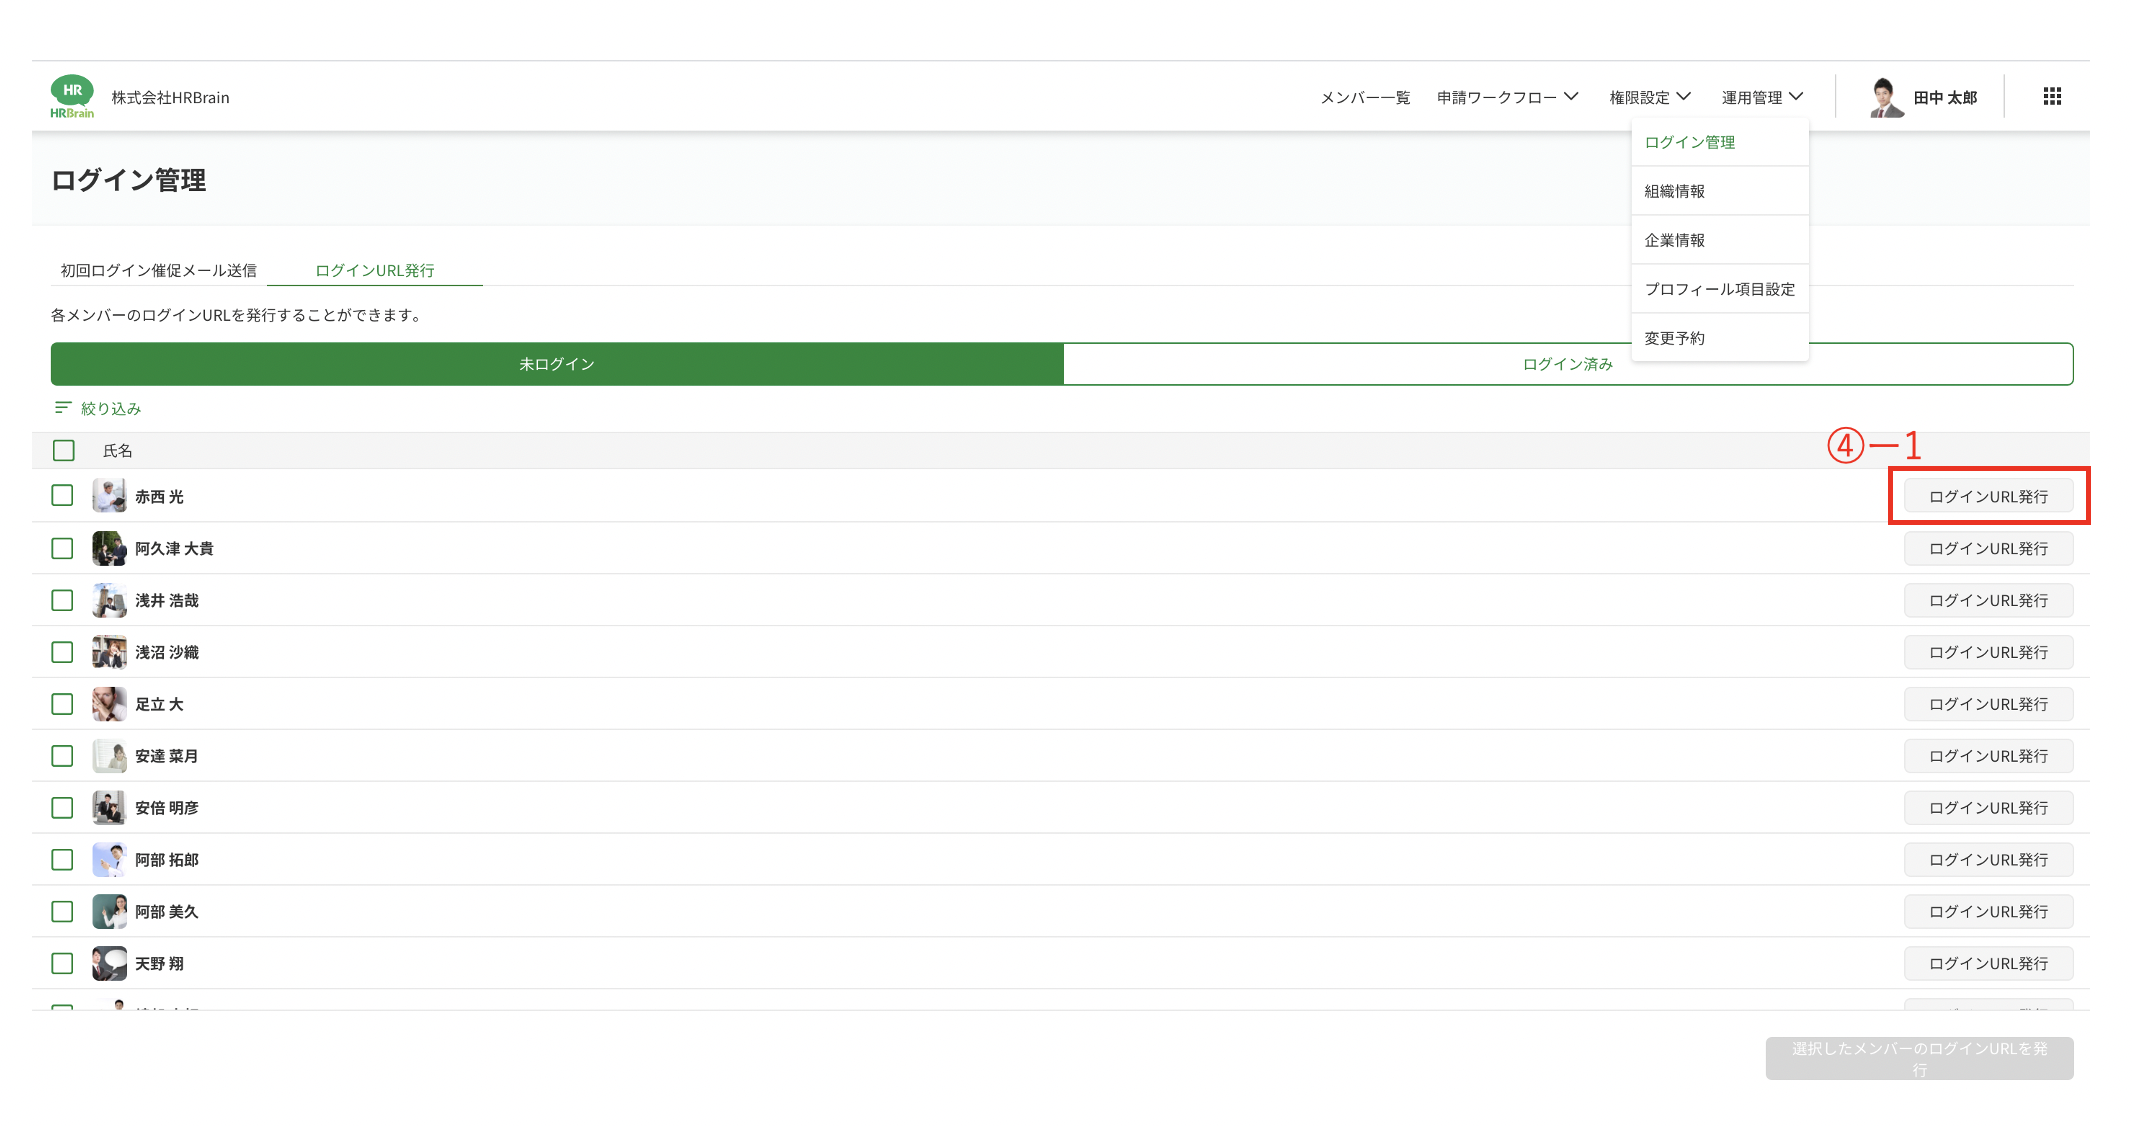Image resolution: width=2132 pixels, height=1126 pixels.
Task: Issue login URL for 赤西 光
Action: click(x=1988, y=496)
